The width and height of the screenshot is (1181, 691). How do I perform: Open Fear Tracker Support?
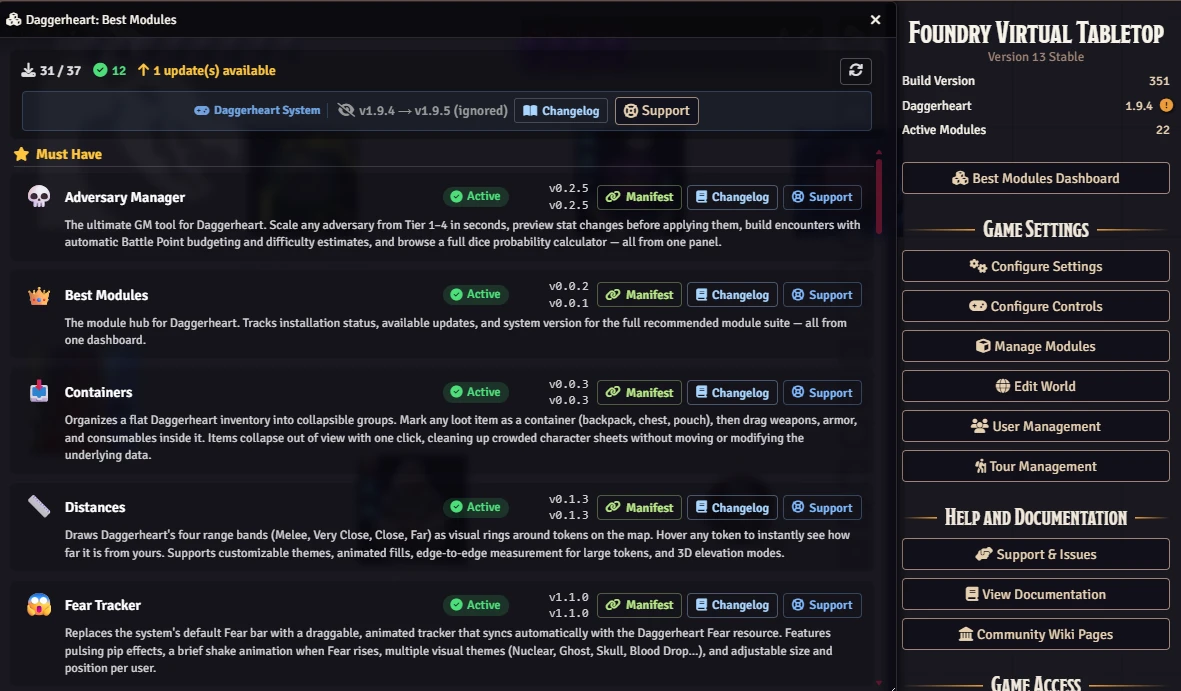click(x=822, y=605)
